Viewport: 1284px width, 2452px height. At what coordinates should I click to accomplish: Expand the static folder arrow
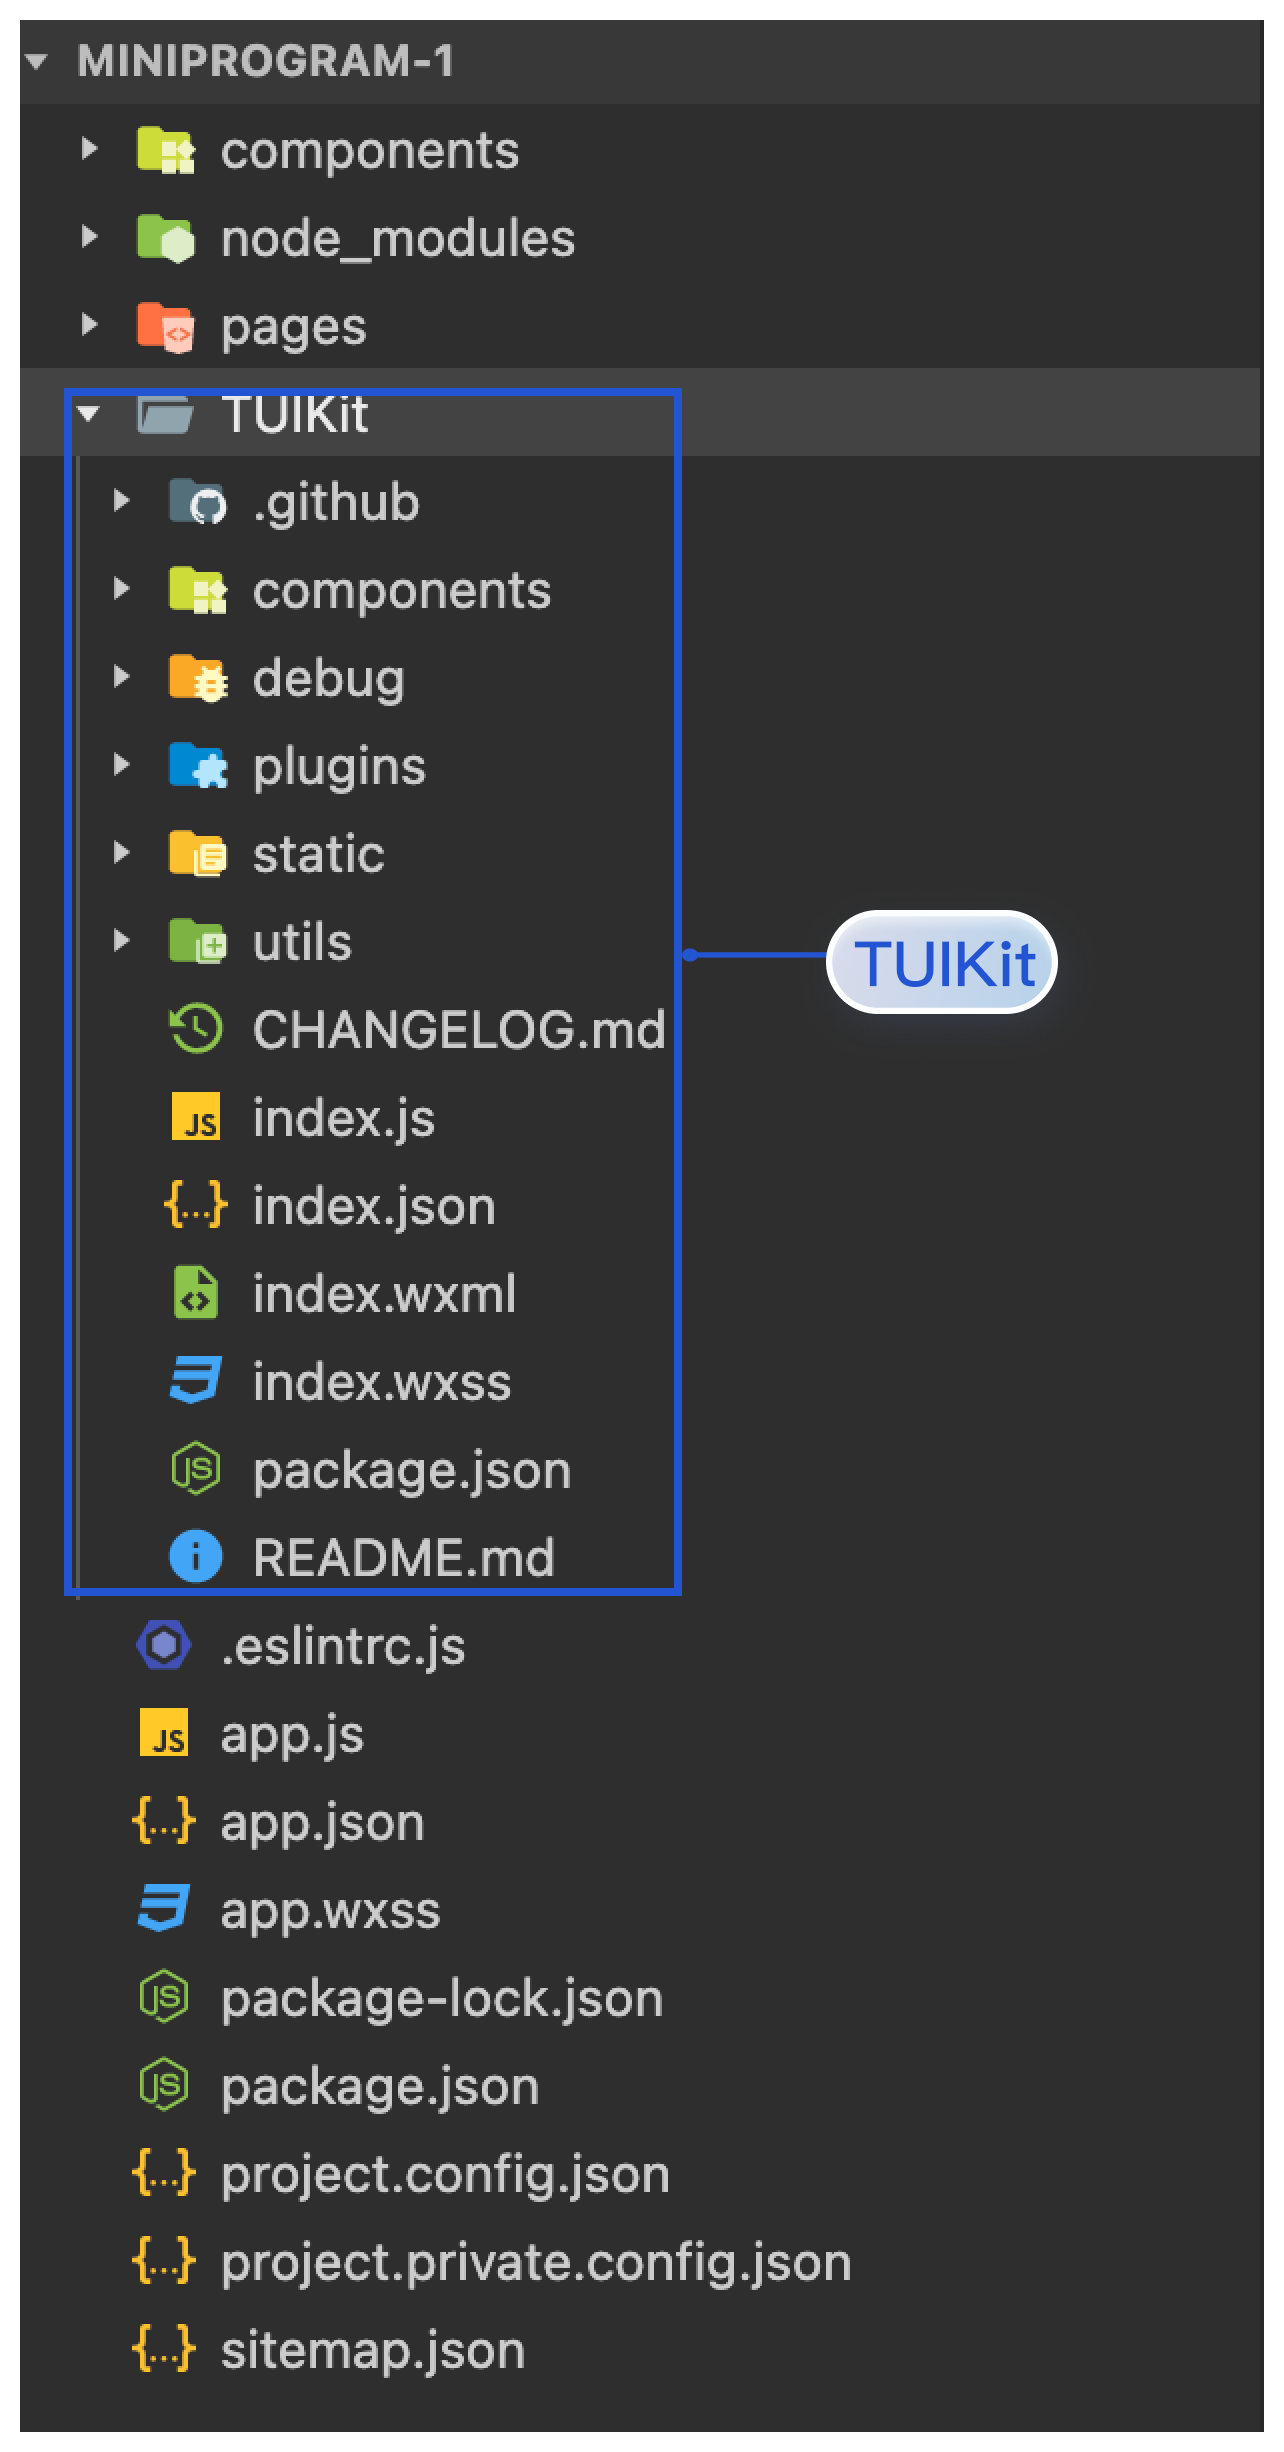point(121,853)
